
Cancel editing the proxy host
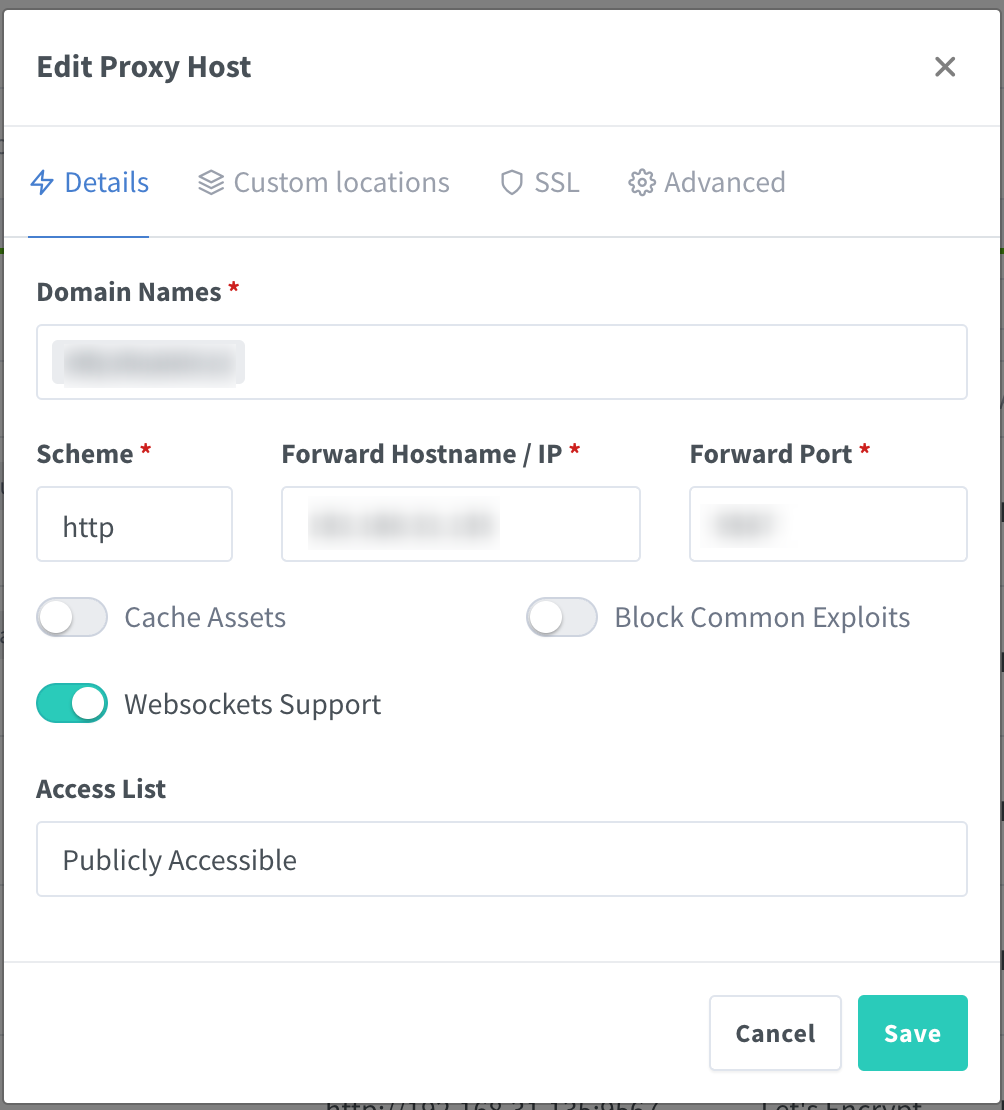click(x=775, y=1033)
